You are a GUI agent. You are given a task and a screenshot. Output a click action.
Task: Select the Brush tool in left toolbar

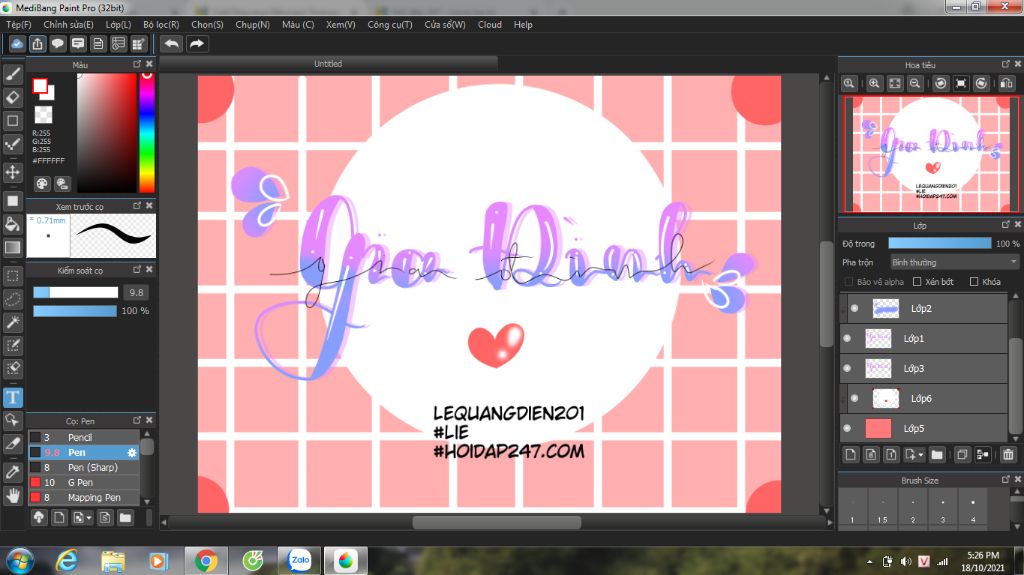tap(12, 74)
